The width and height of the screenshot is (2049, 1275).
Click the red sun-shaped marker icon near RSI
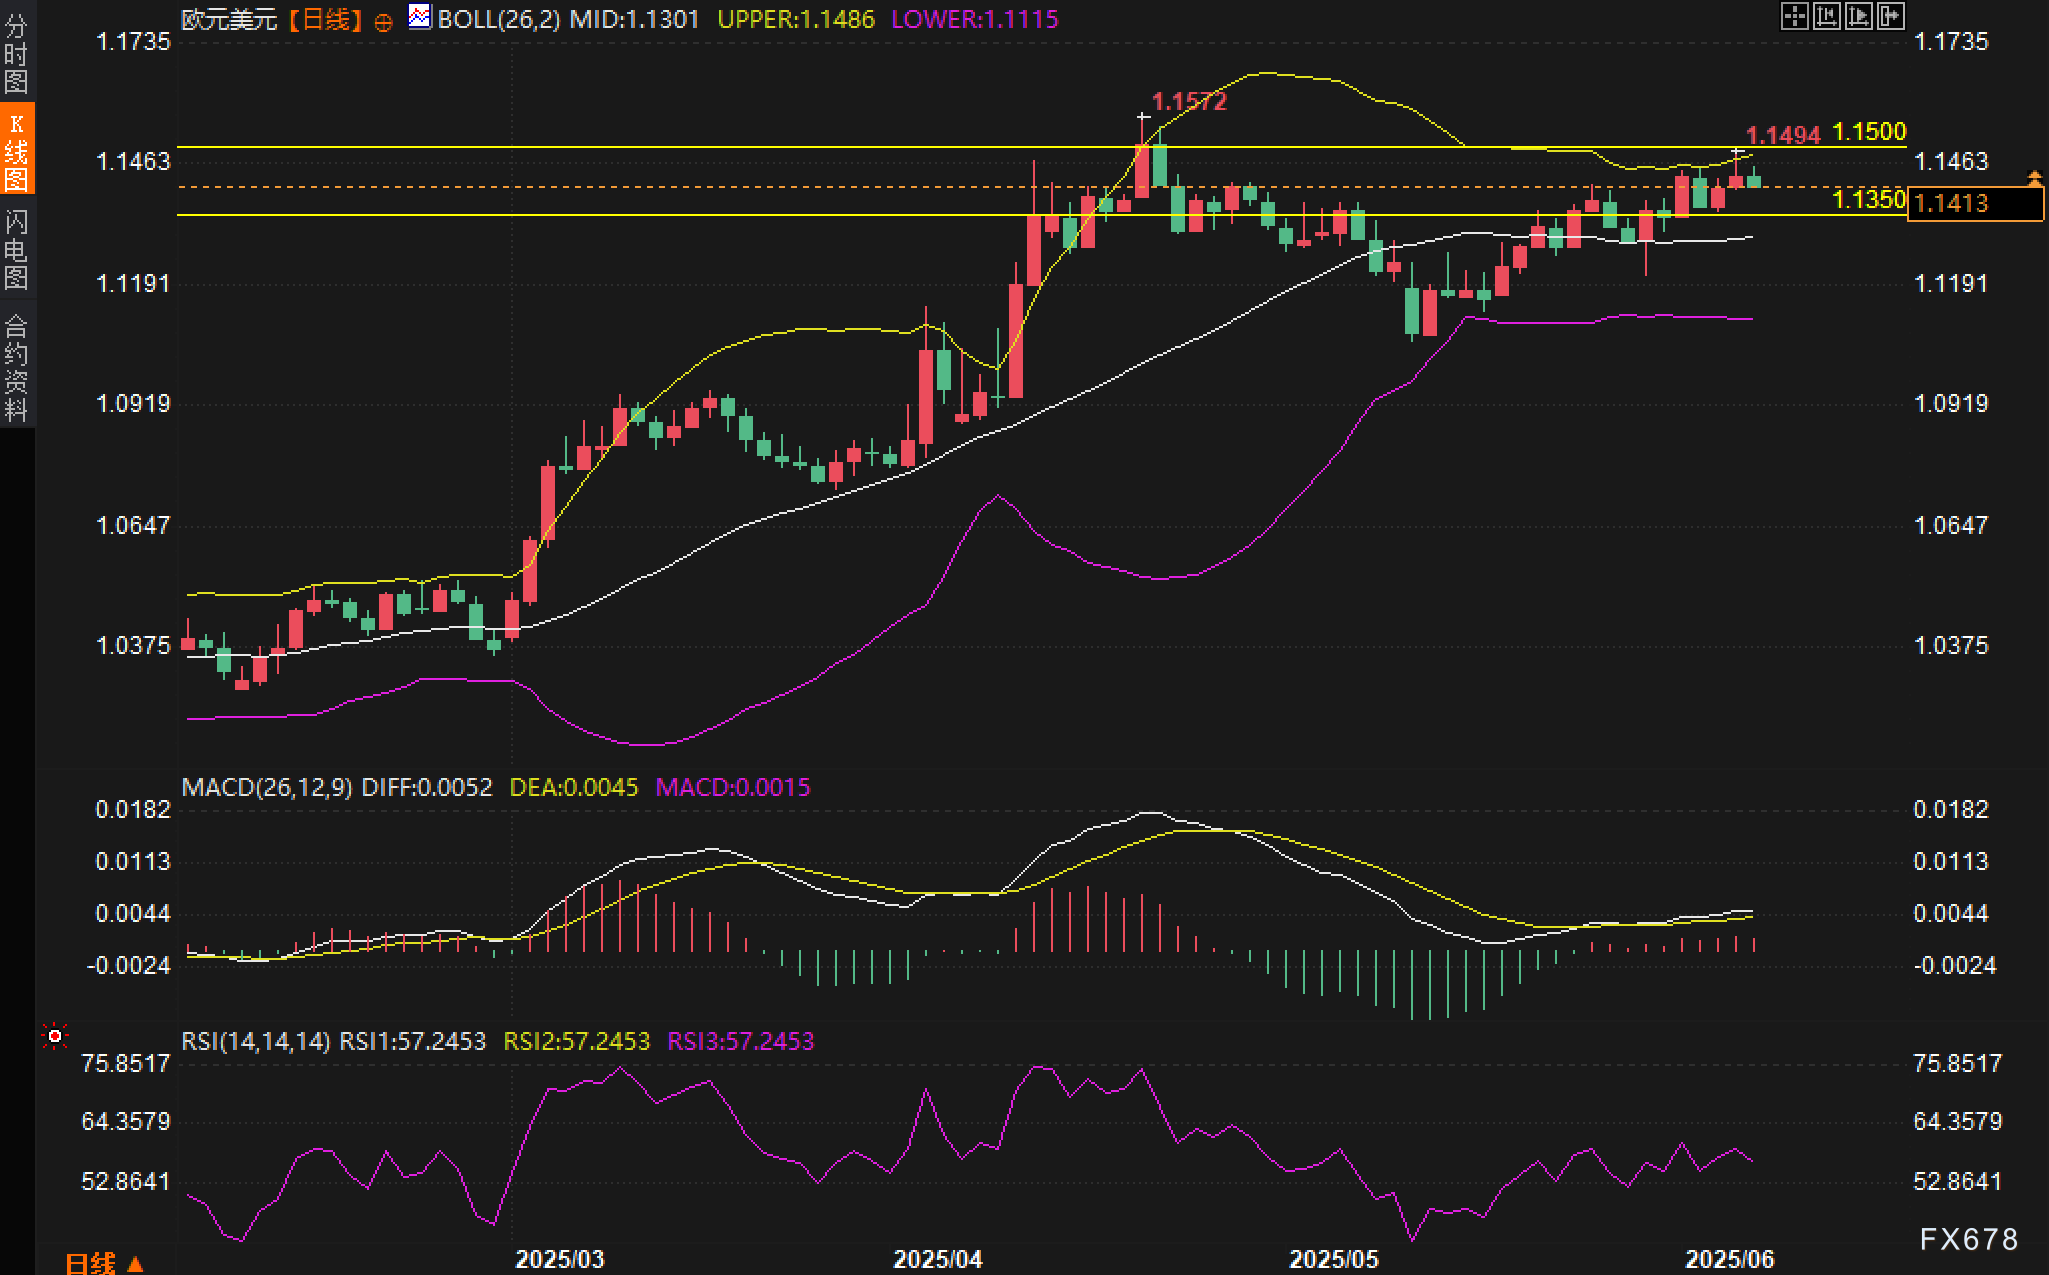click(55, 1036)
